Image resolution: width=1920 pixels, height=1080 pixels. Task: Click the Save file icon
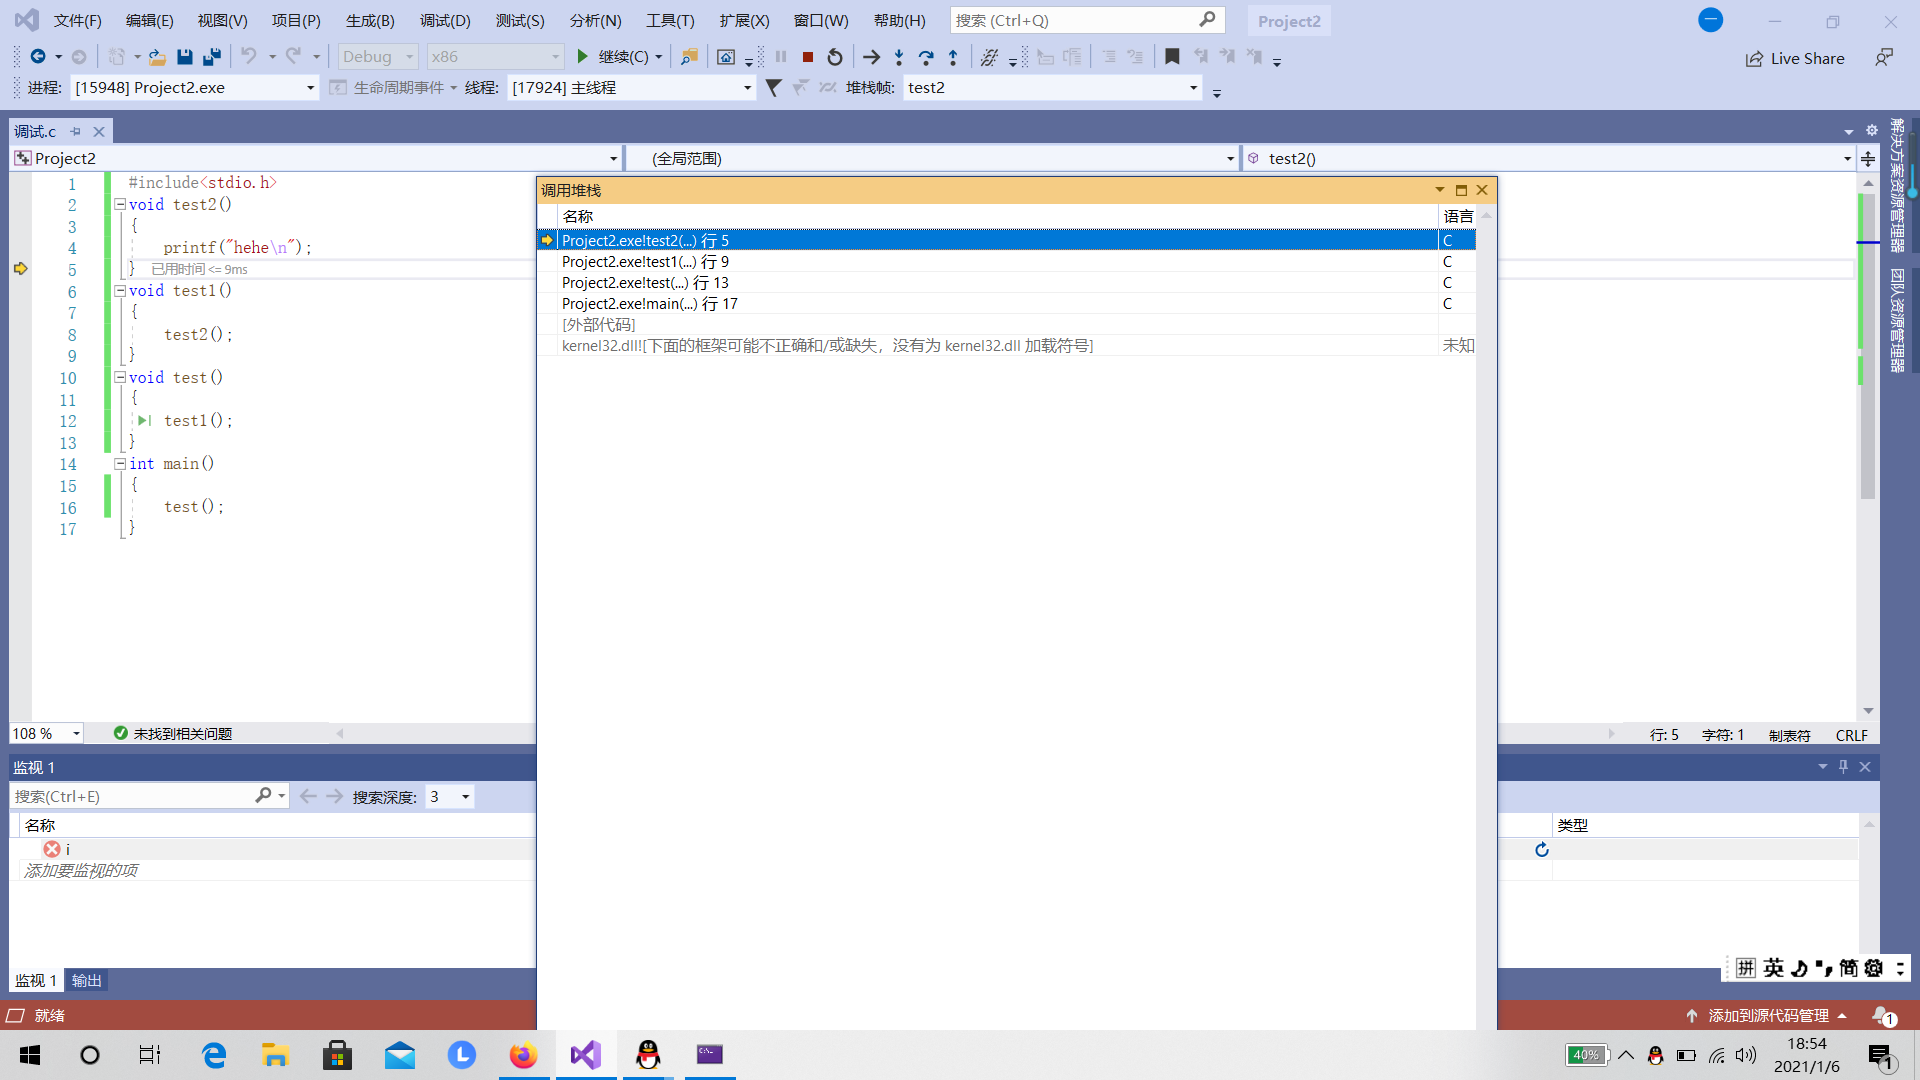[x=184, y=57]
